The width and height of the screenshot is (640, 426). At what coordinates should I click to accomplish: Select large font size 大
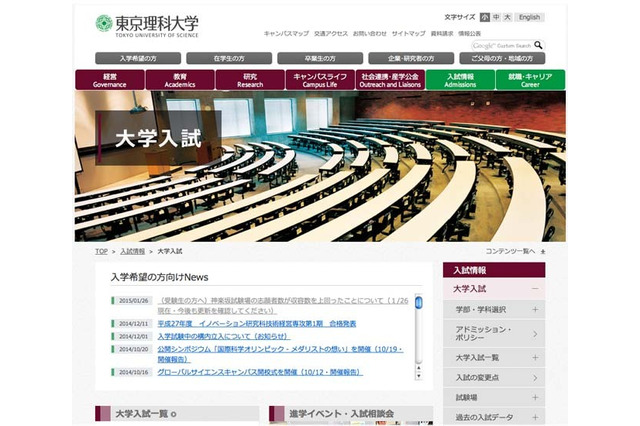(x=507, y=17)
